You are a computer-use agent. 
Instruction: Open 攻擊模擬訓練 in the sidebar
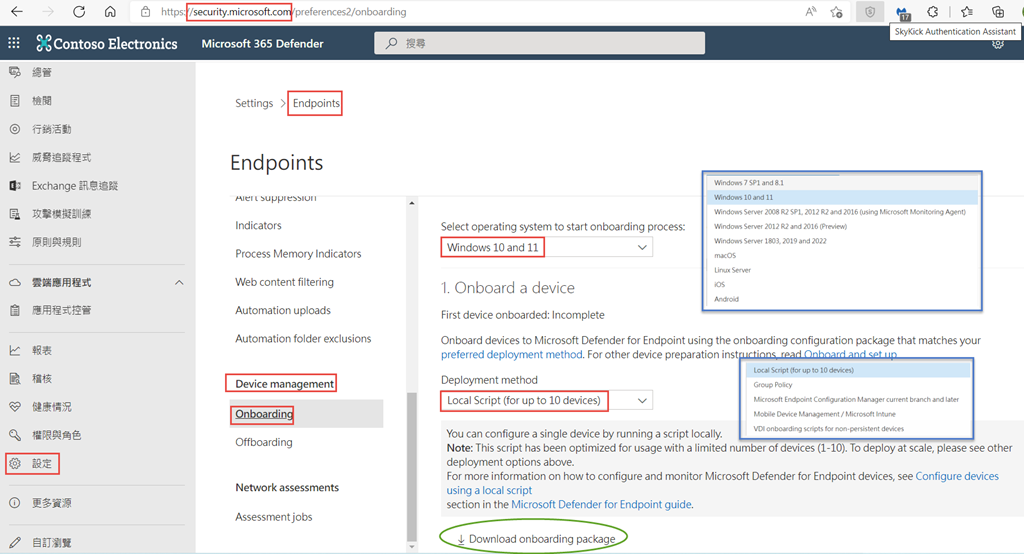pyautogui.click(x=61, y=214)
